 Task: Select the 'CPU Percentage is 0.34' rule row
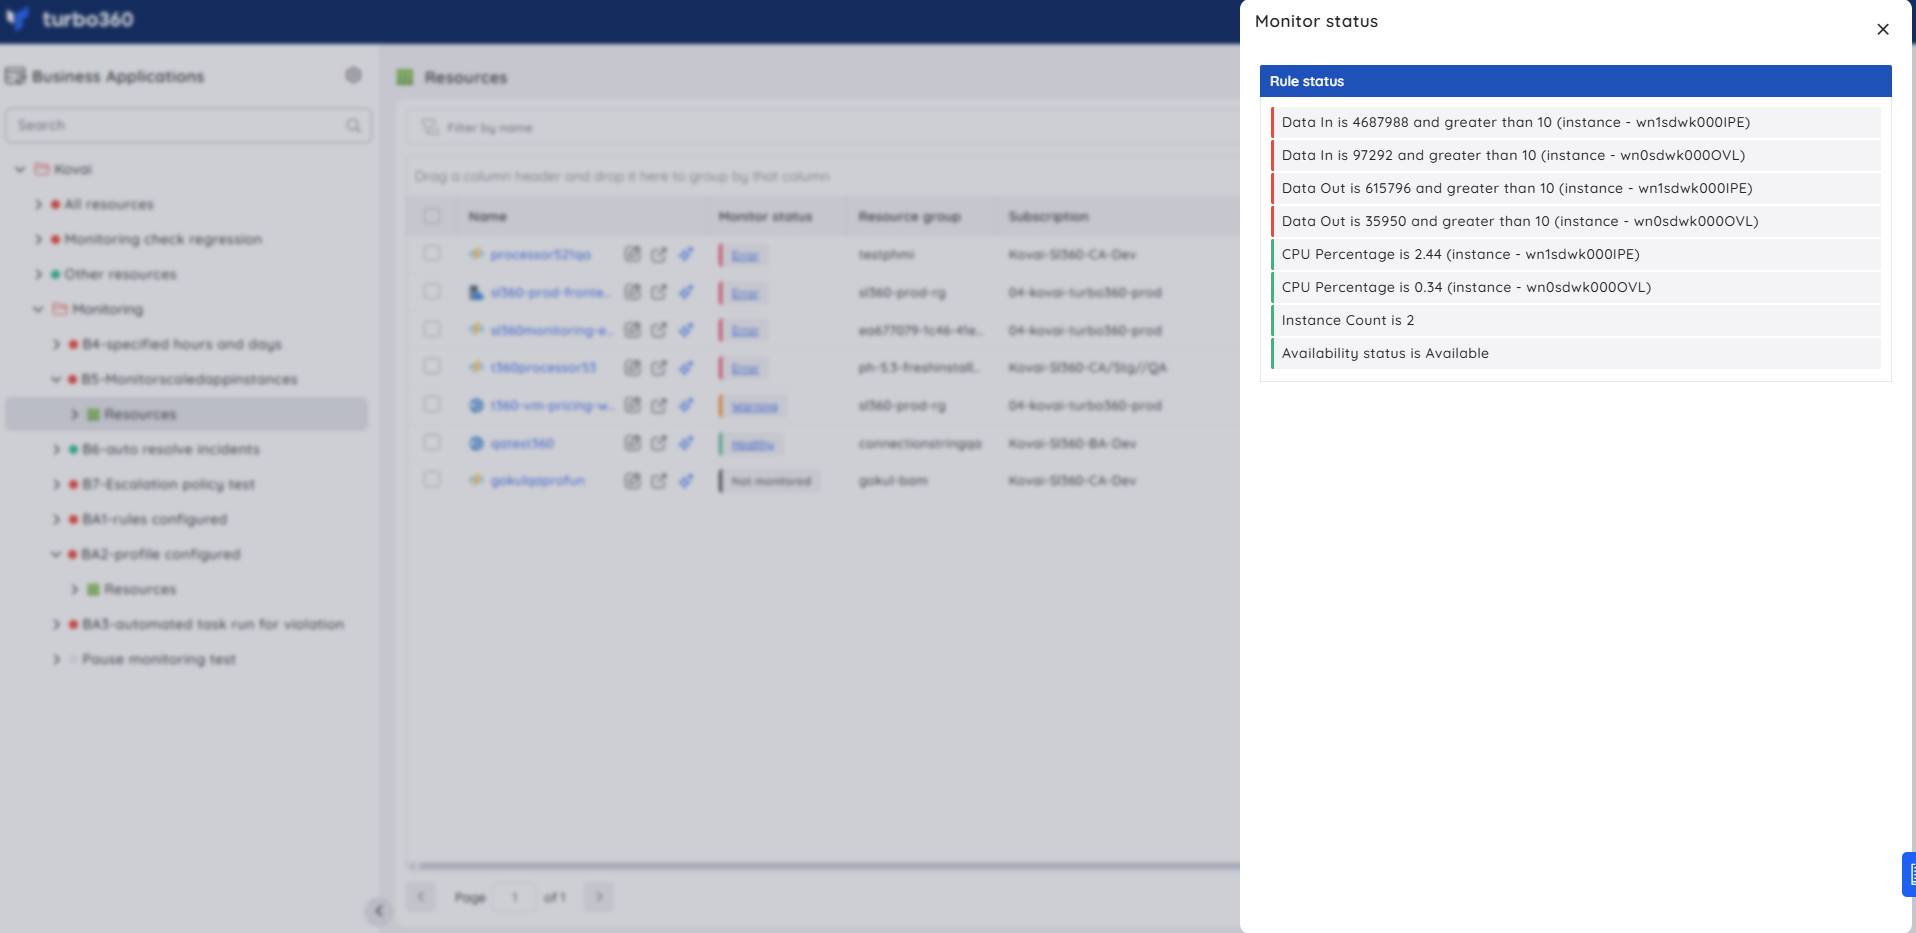click(1575, 287)
